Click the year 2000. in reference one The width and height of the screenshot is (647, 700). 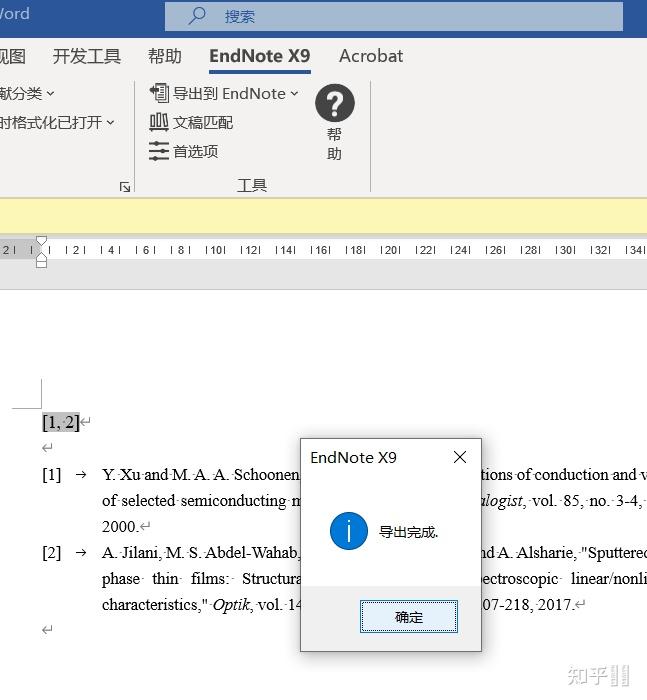[x=120, y=527]
